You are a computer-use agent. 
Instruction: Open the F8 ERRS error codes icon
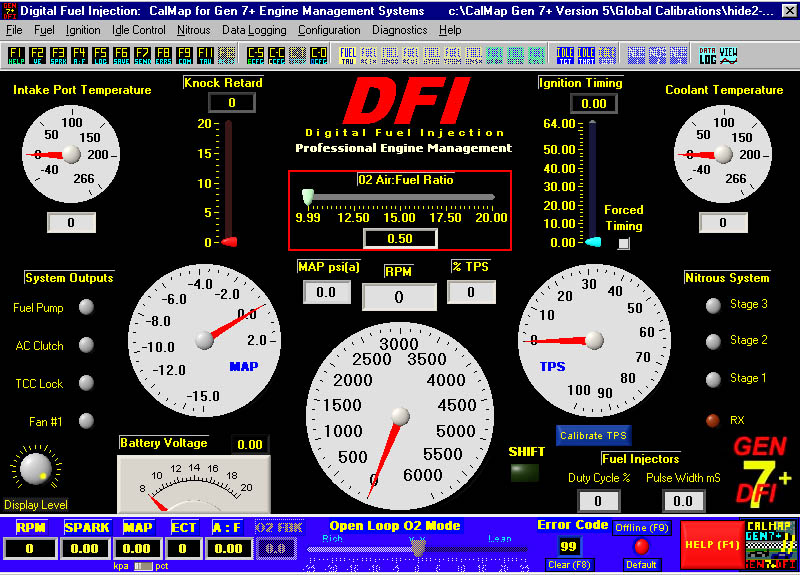(163, 55)
